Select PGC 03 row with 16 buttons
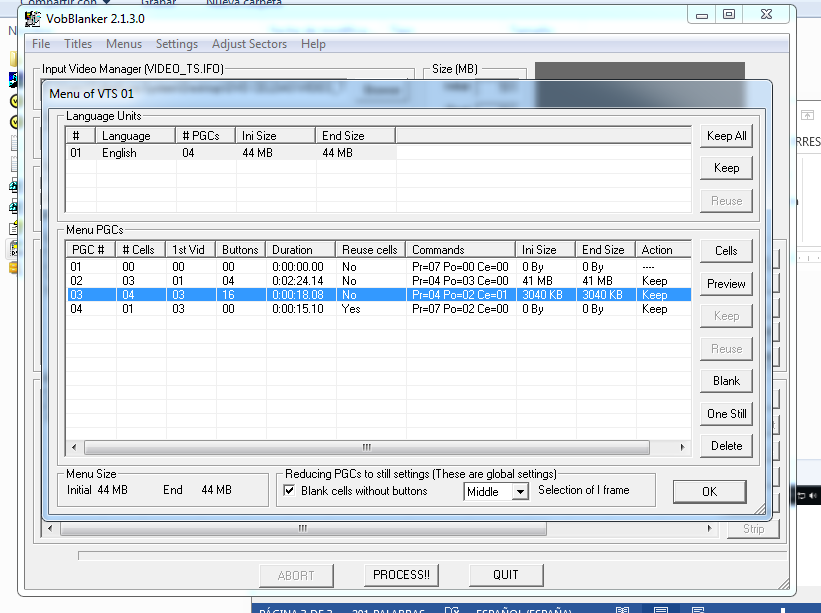821x613 pixels. (378, 295)
